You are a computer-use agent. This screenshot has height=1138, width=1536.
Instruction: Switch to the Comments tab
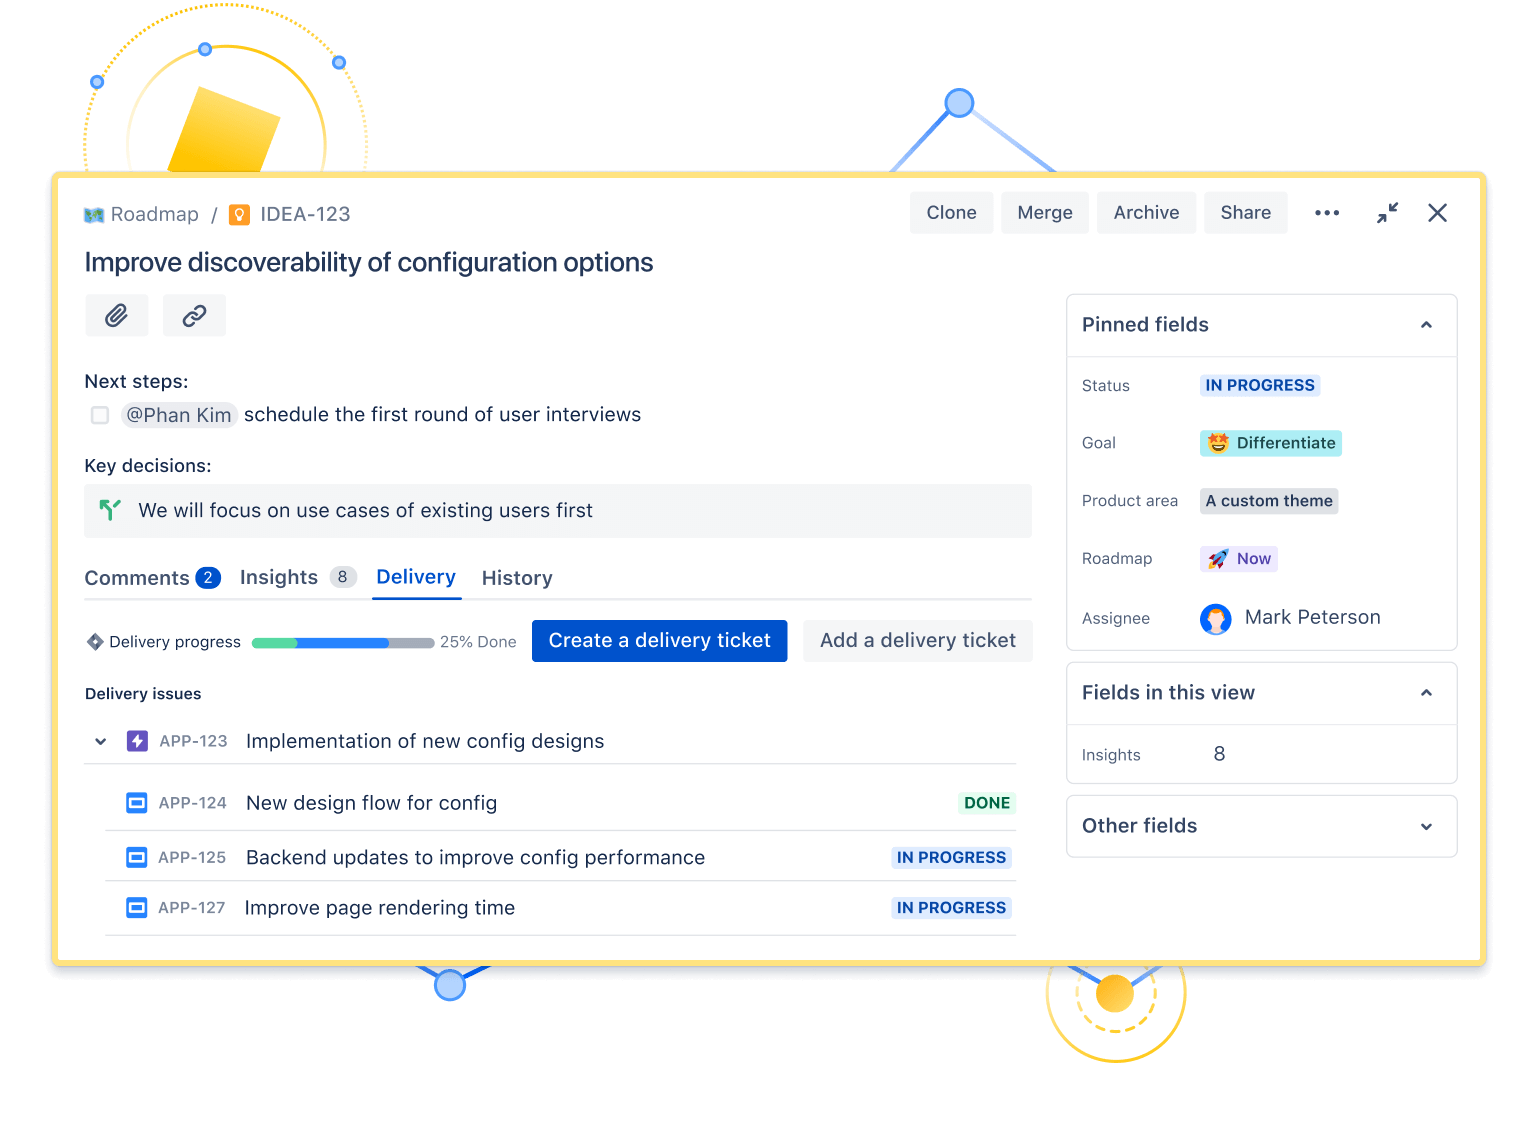[x=138, y=577]
